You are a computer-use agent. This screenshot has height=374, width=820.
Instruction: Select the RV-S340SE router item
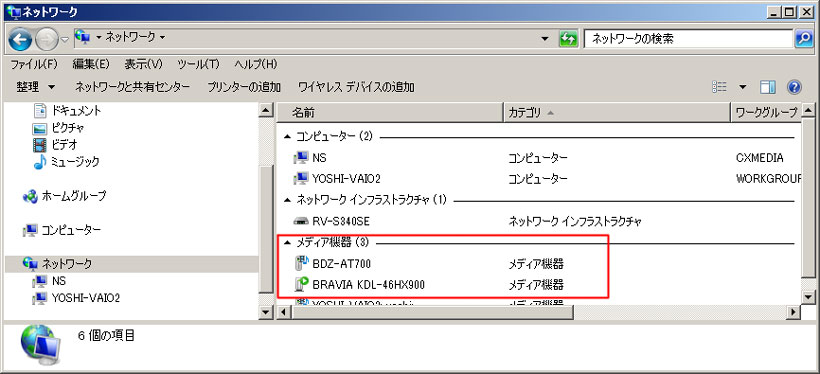pos(332,221)
